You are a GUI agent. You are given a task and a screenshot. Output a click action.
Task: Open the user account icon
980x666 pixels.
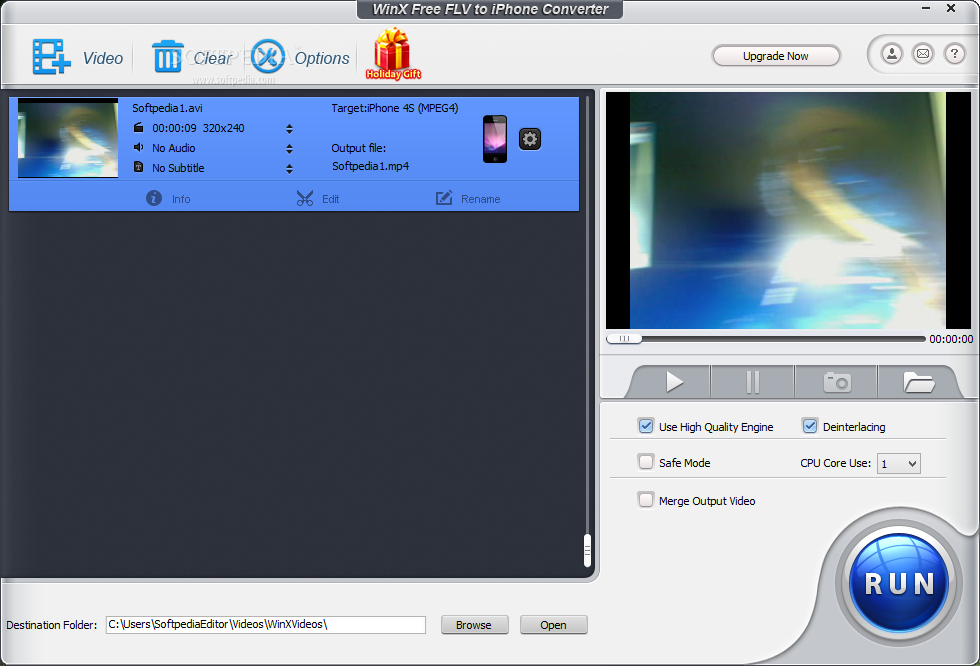pos(892,54)
